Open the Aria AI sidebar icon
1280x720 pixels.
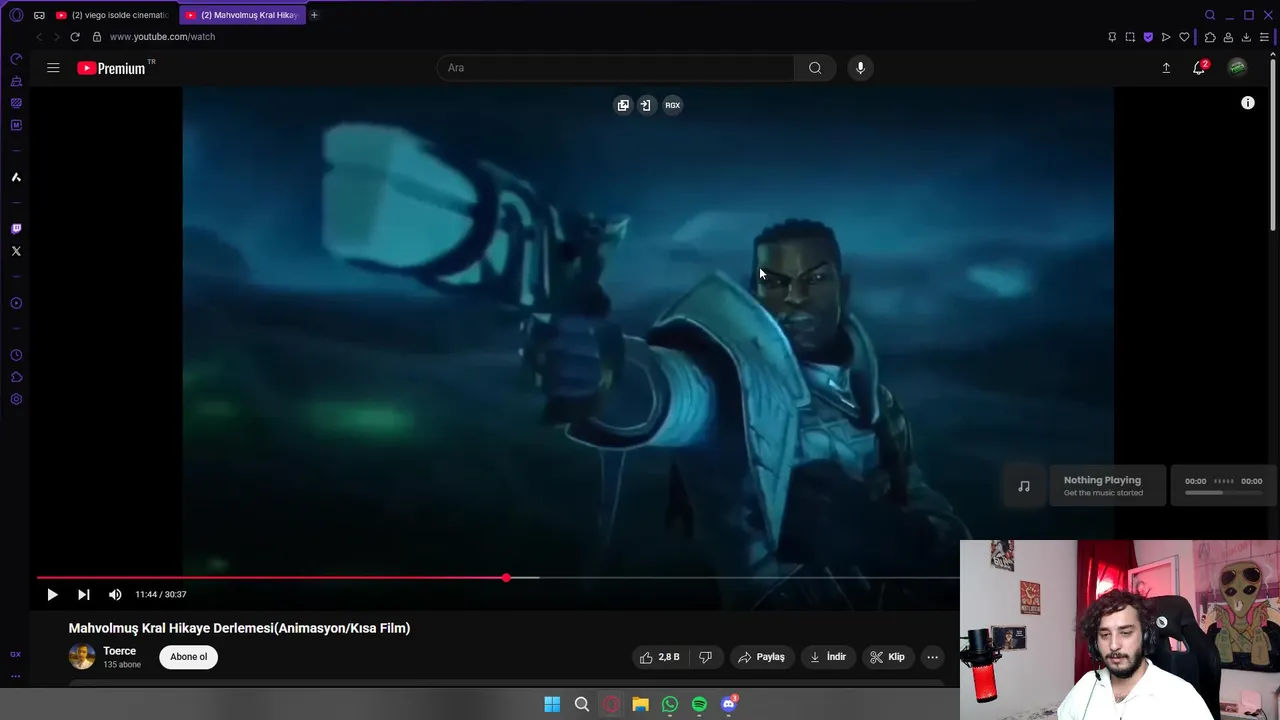click(x=16, y=177)
